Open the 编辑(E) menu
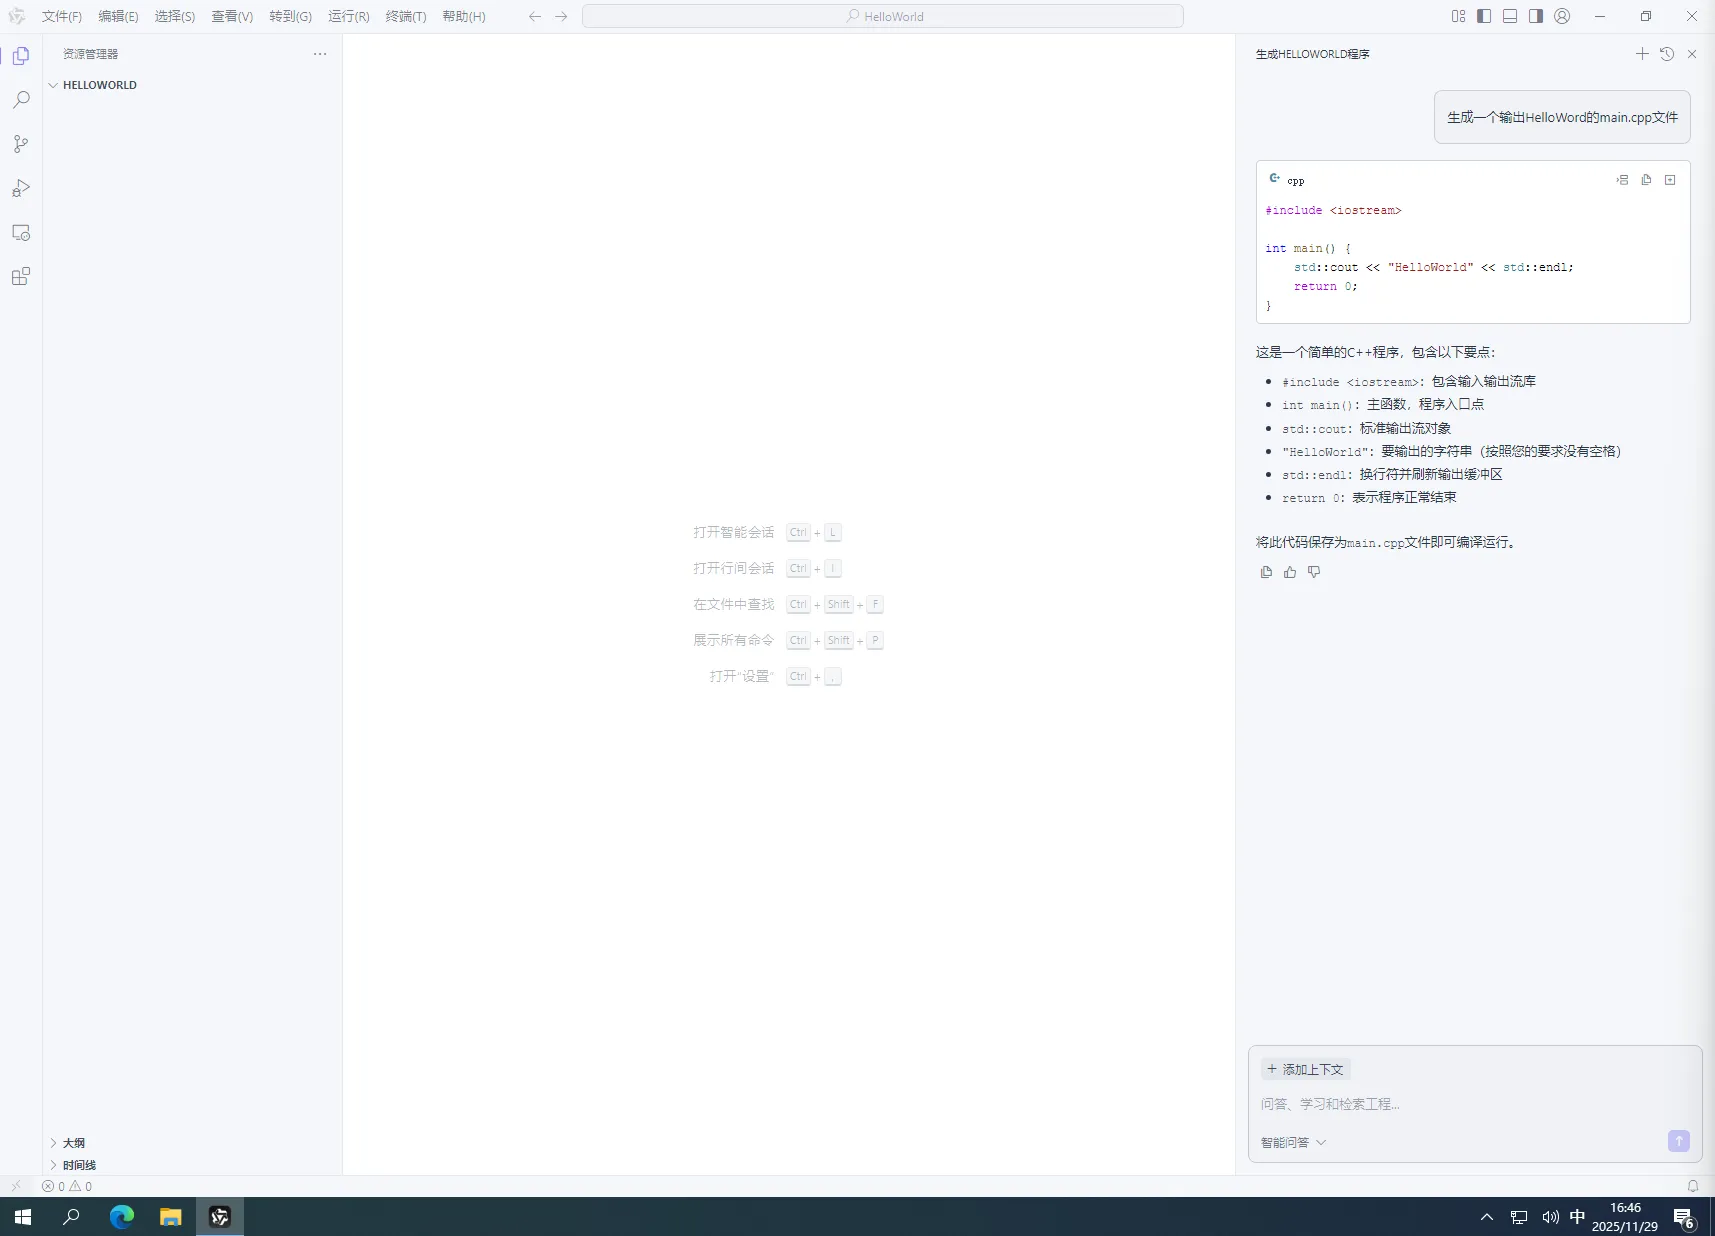The height and width of the screenshot is (1236, 1715). click(x=118, y=16)
